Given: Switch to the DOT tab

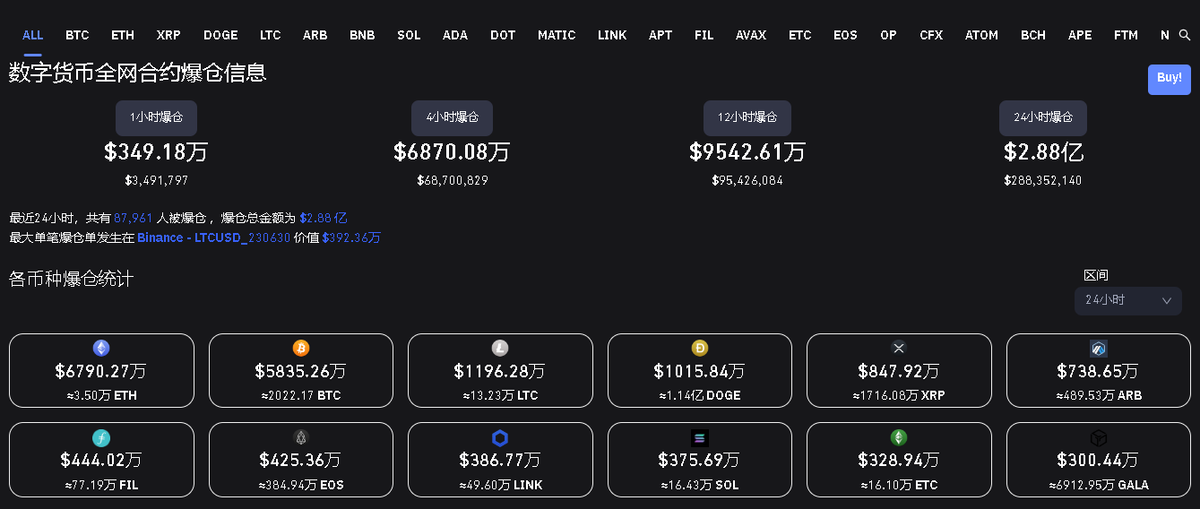Looking at the screenshot, I should point(503,35).
